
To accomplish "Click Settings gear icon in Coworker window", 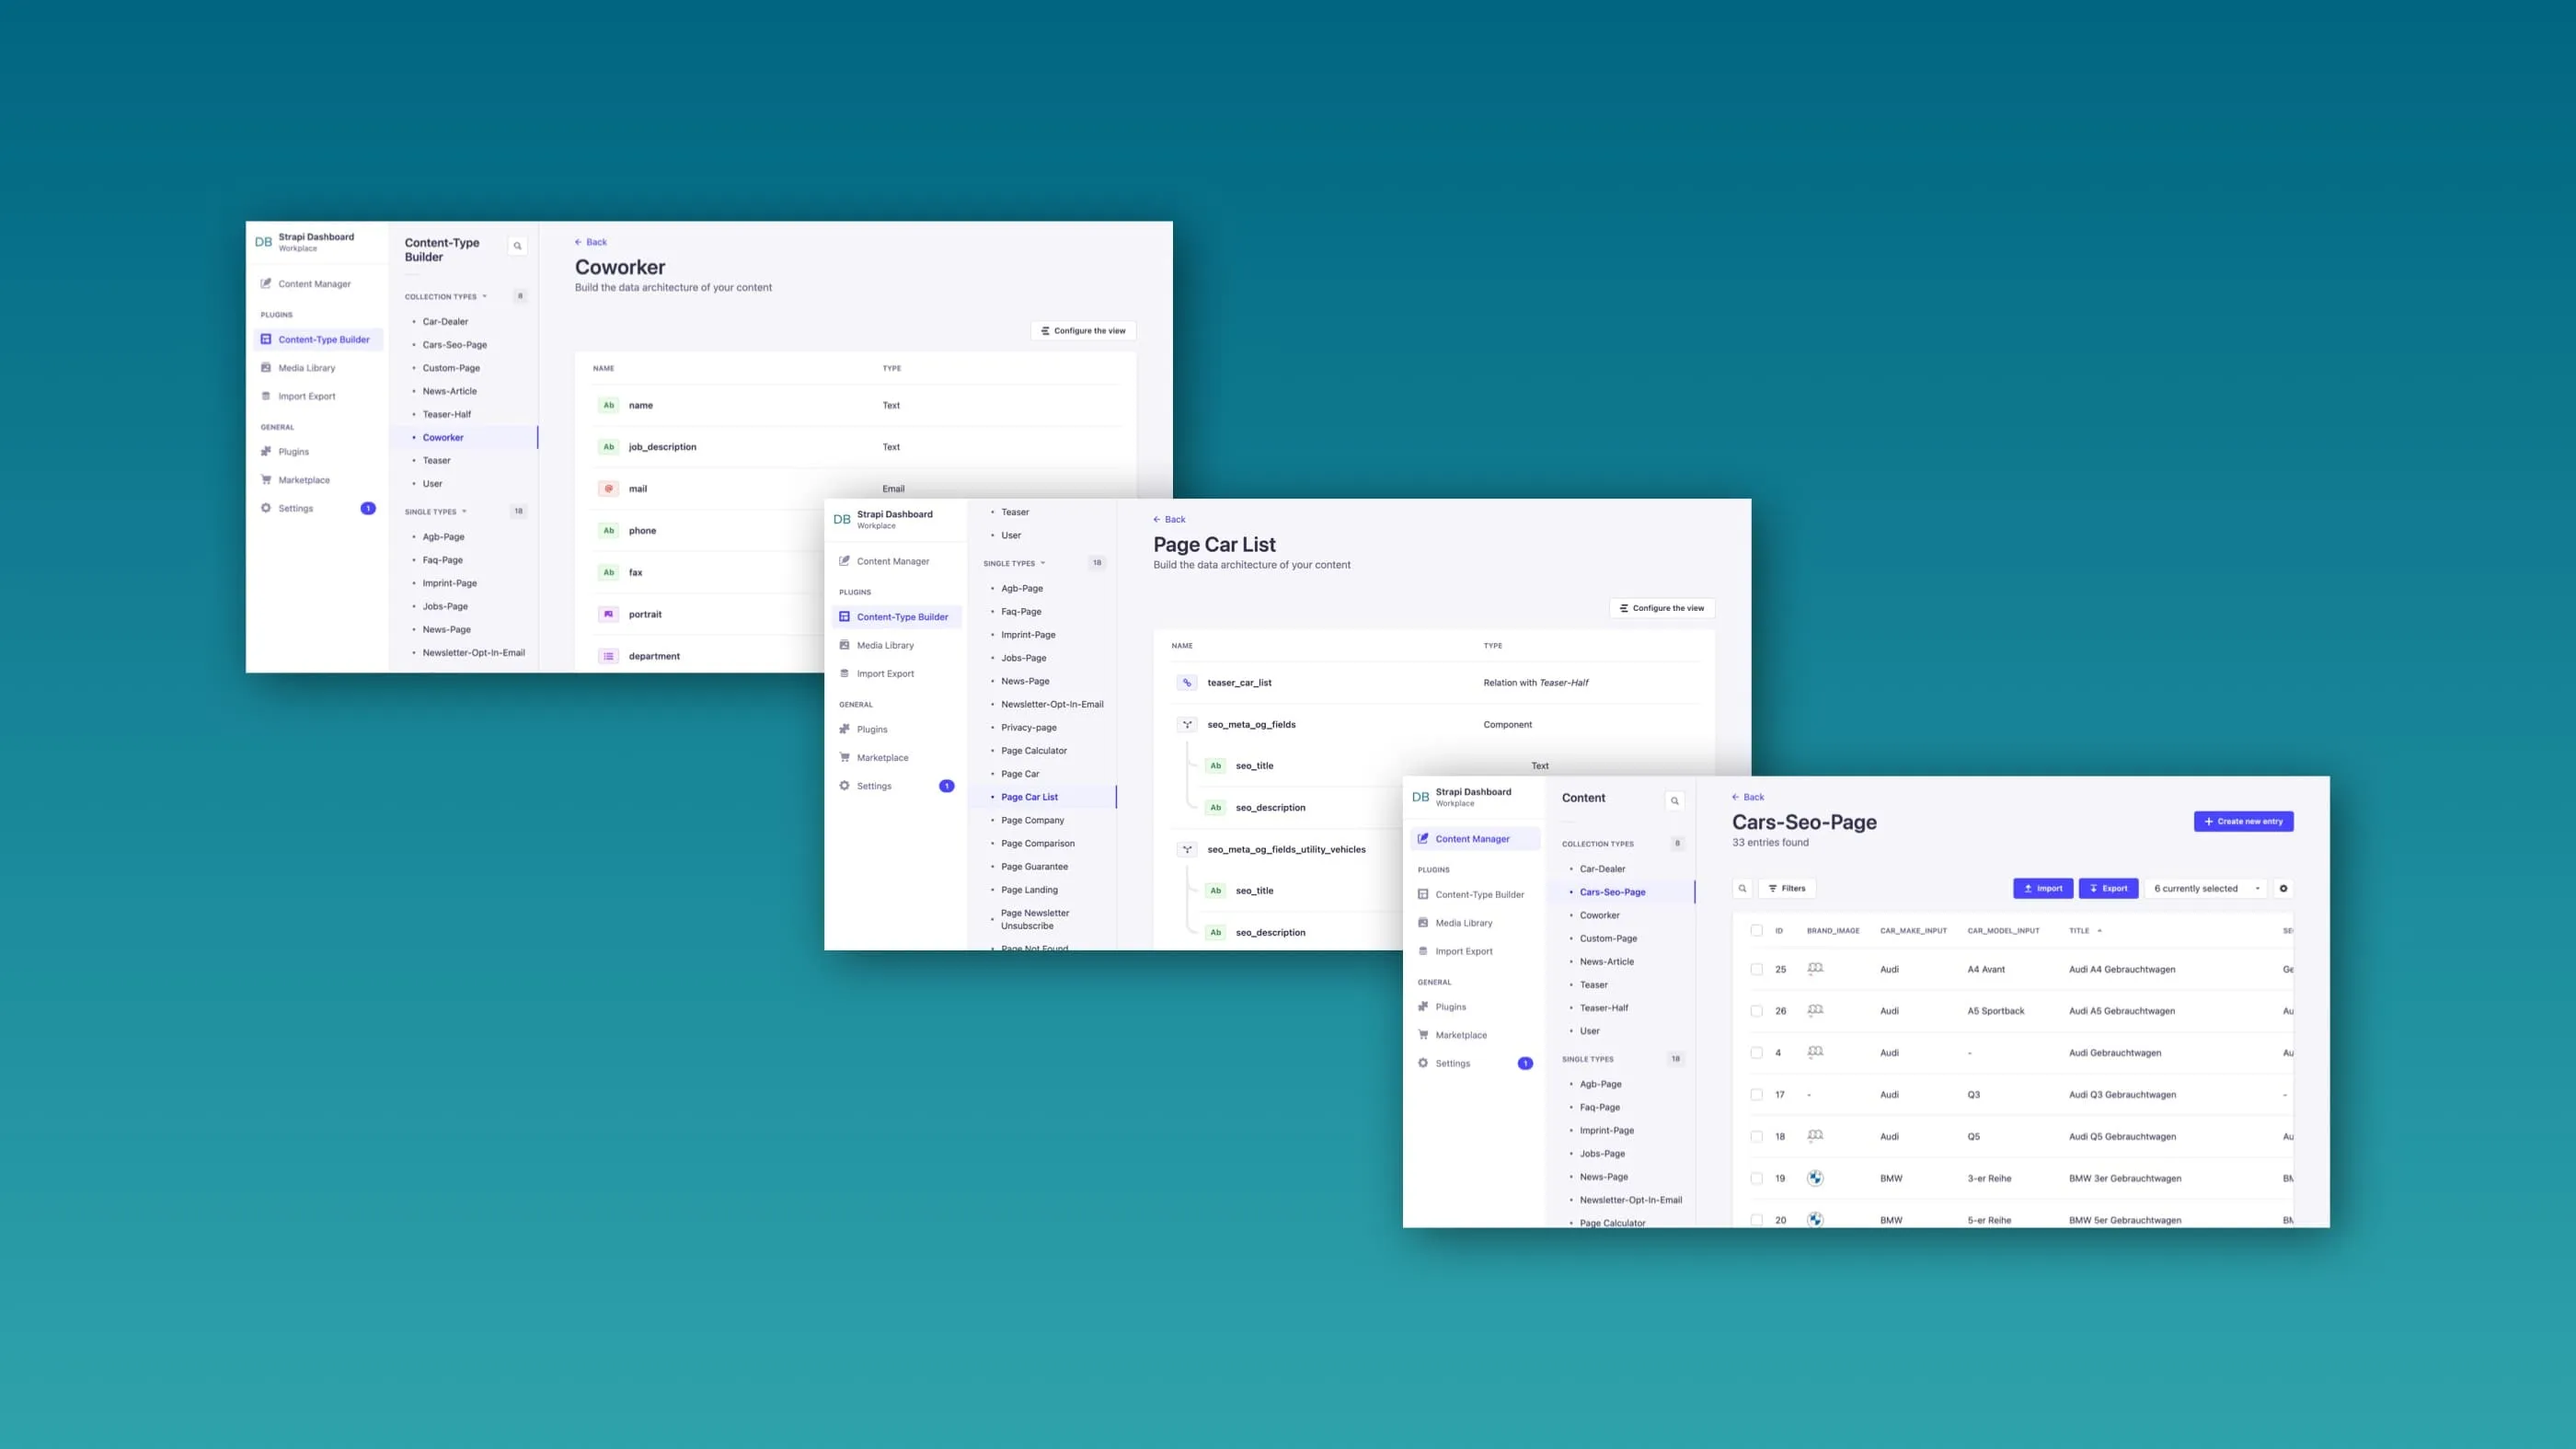I will 266,508.
